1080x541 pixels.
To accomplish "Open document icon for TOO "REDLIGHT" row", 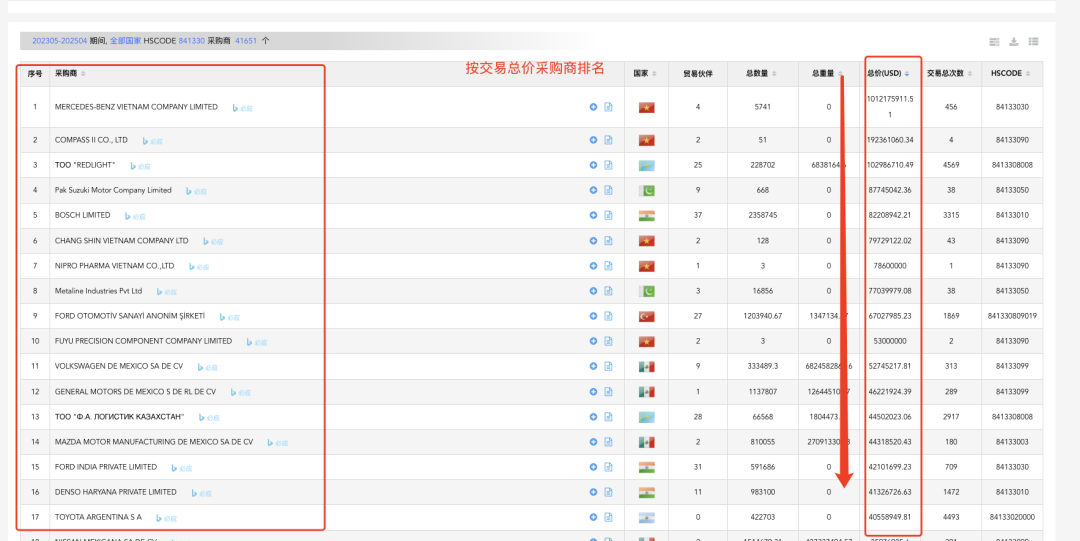I will tap(608, 165).
